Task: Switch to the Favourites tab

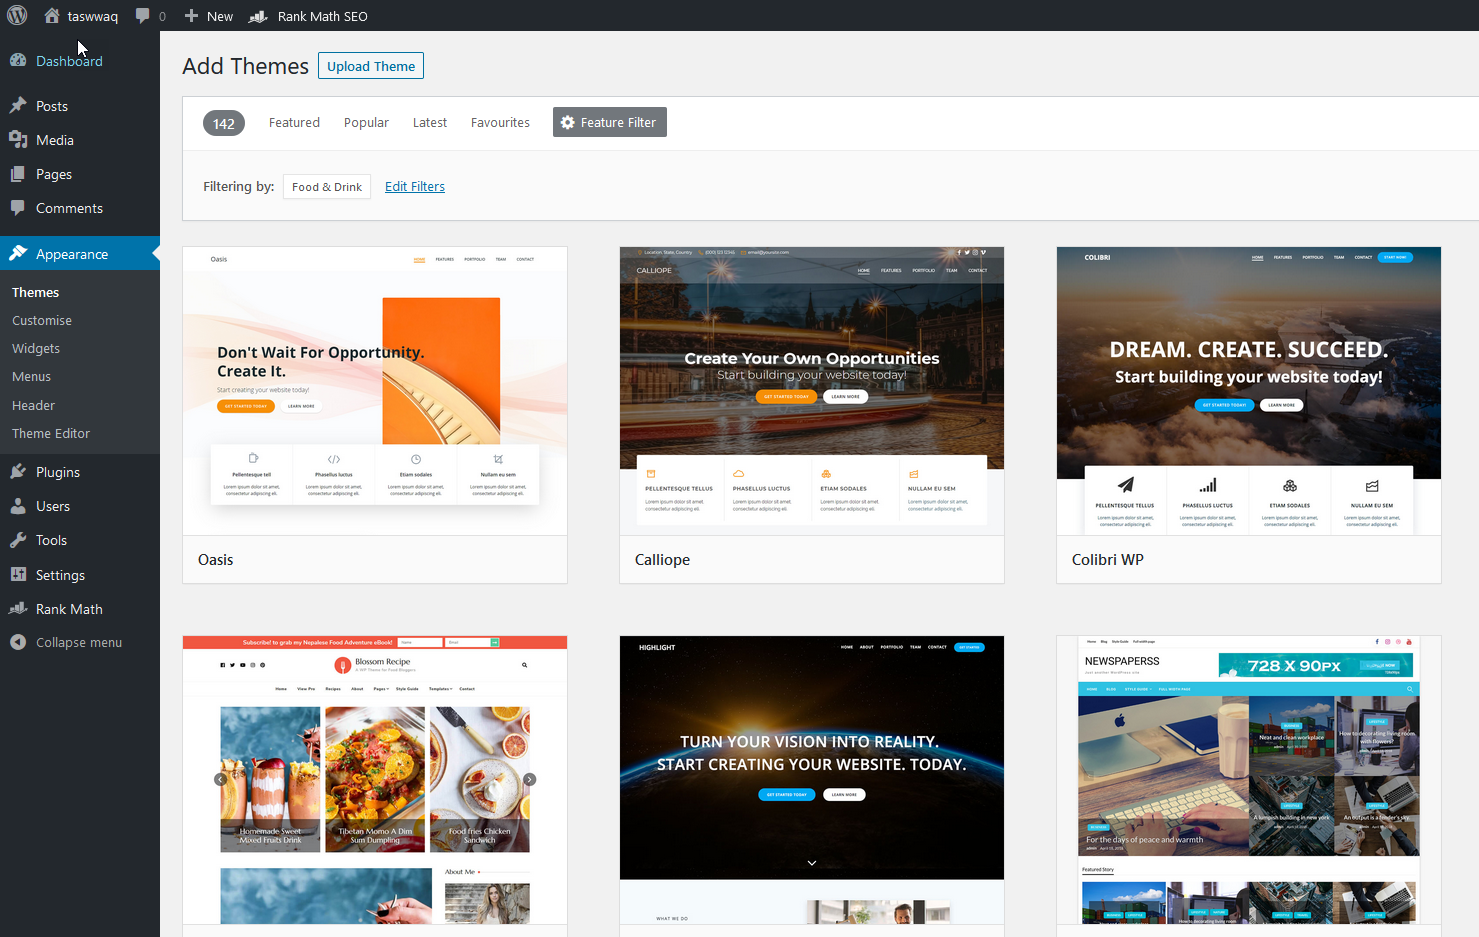Action: coord(500,122)
